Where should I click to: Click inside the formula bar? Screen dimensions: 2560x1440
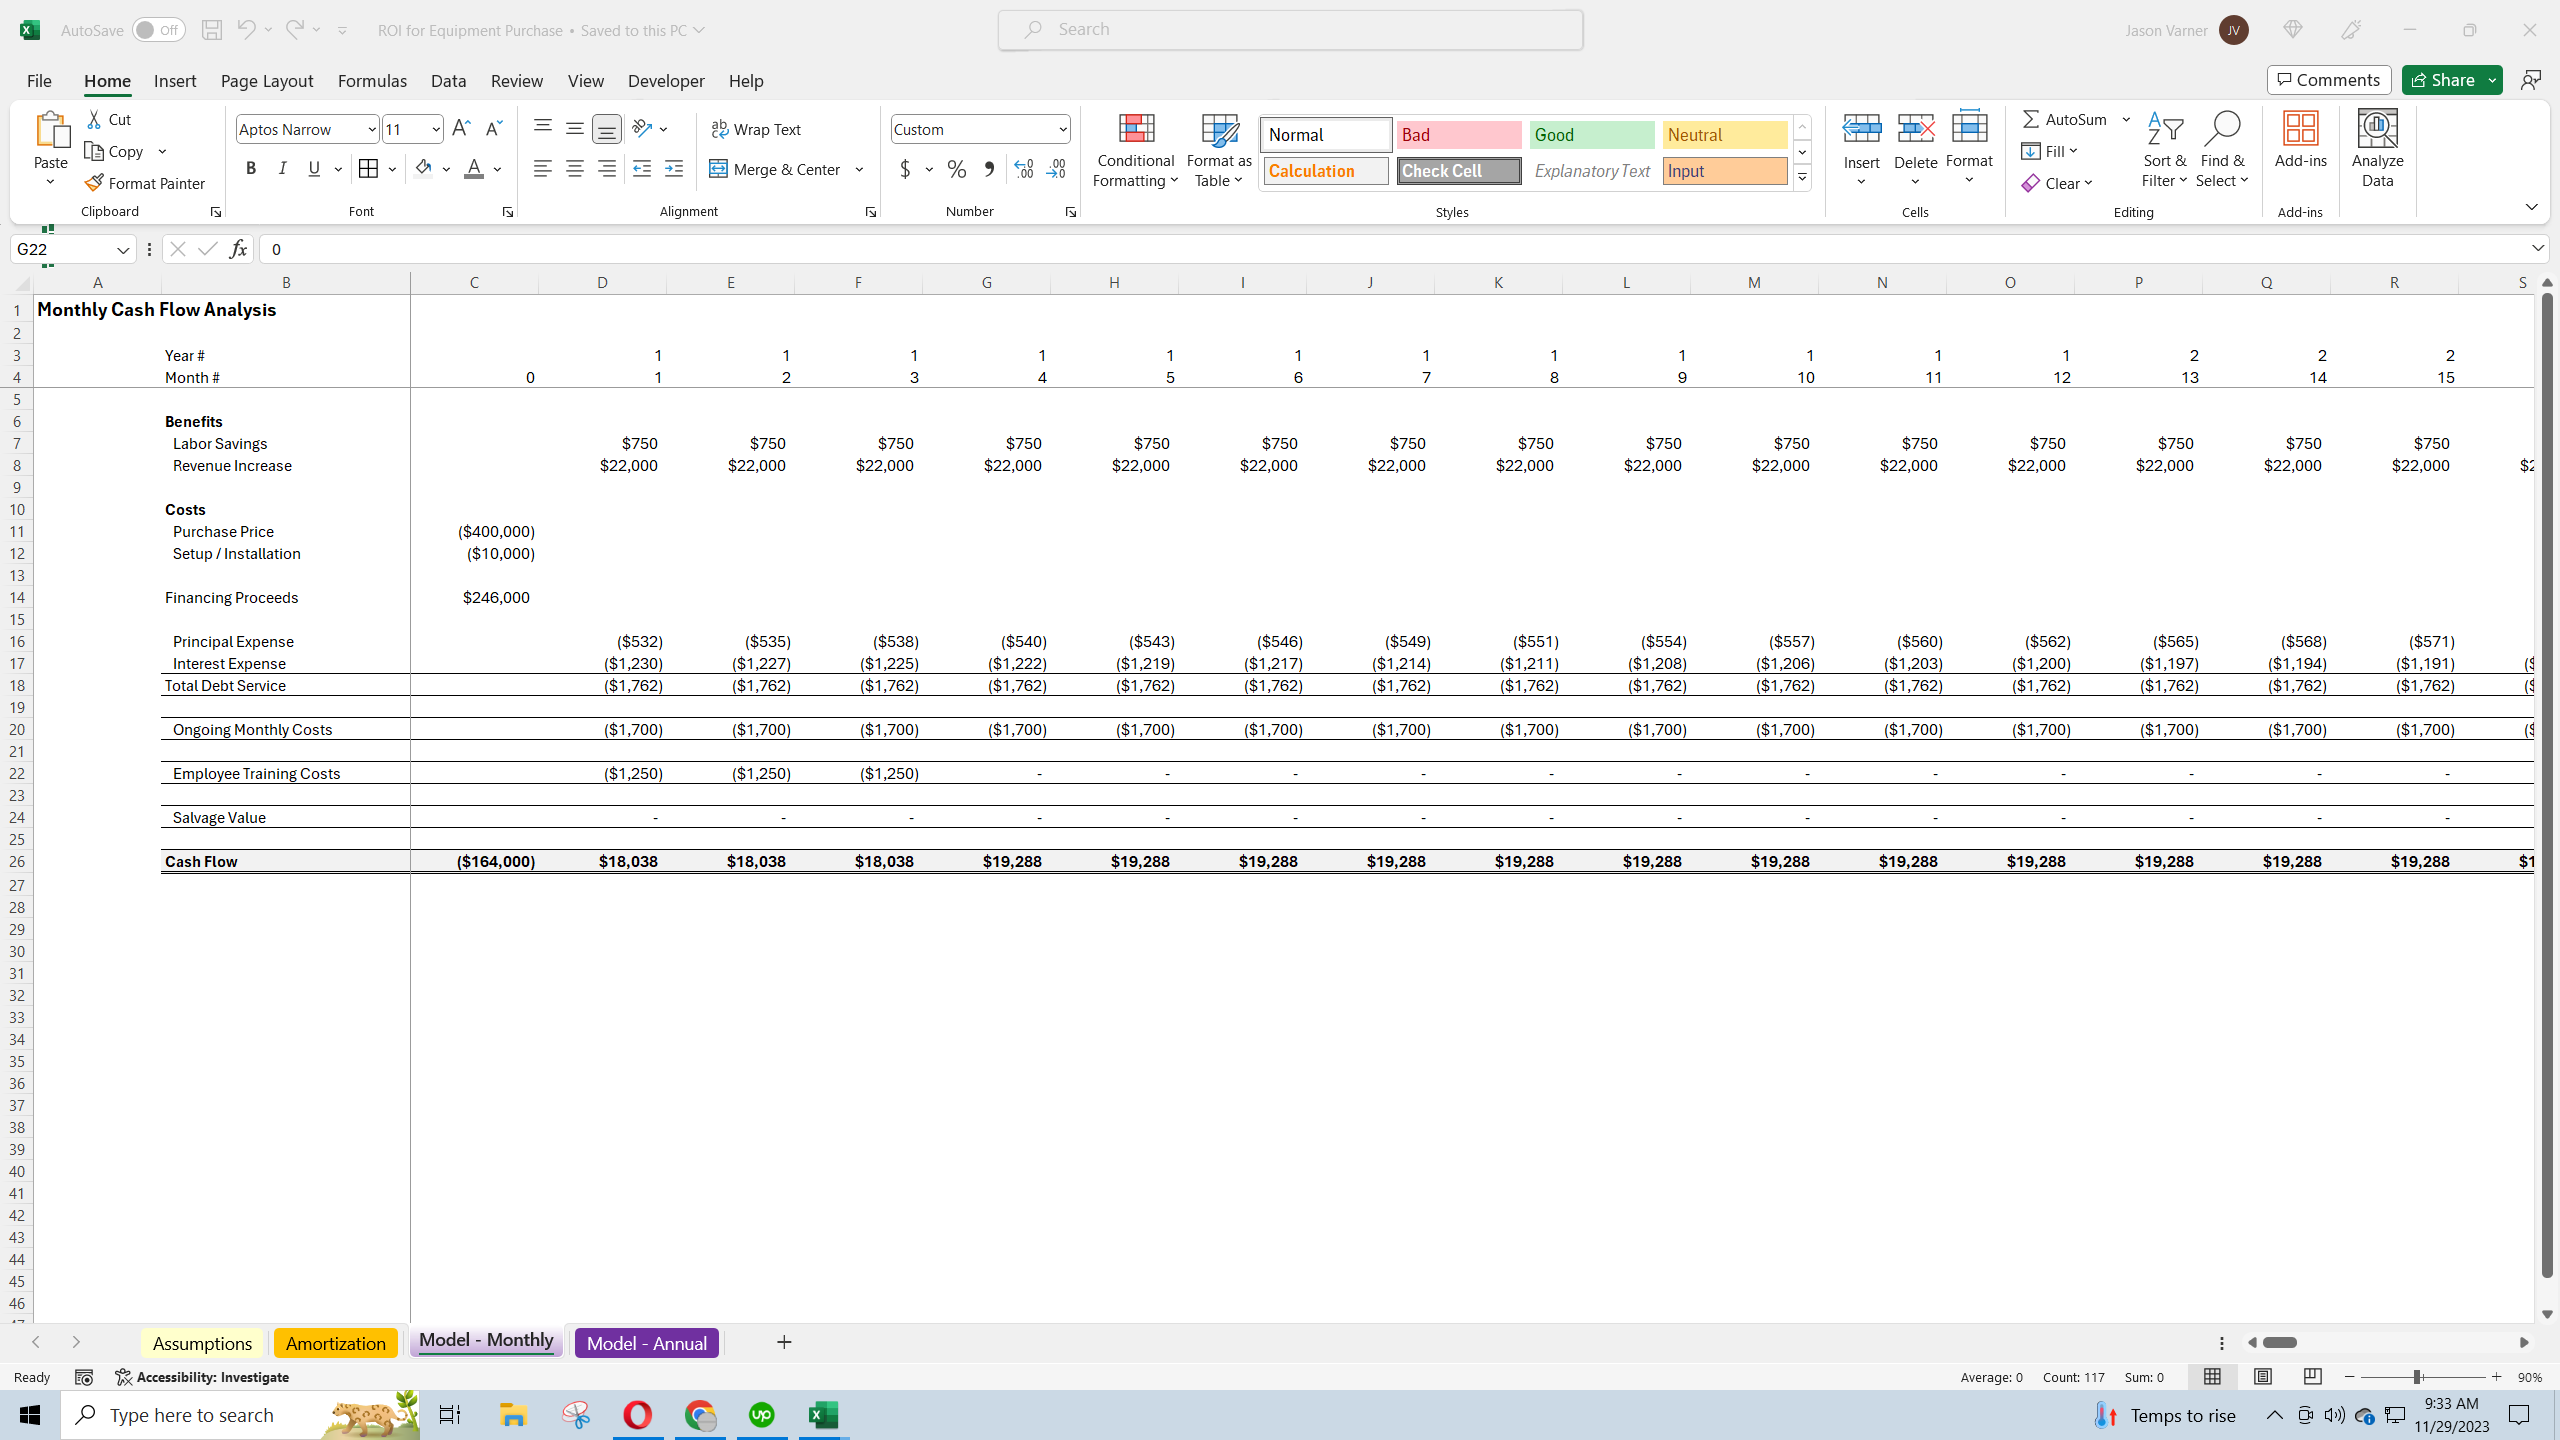900,248
